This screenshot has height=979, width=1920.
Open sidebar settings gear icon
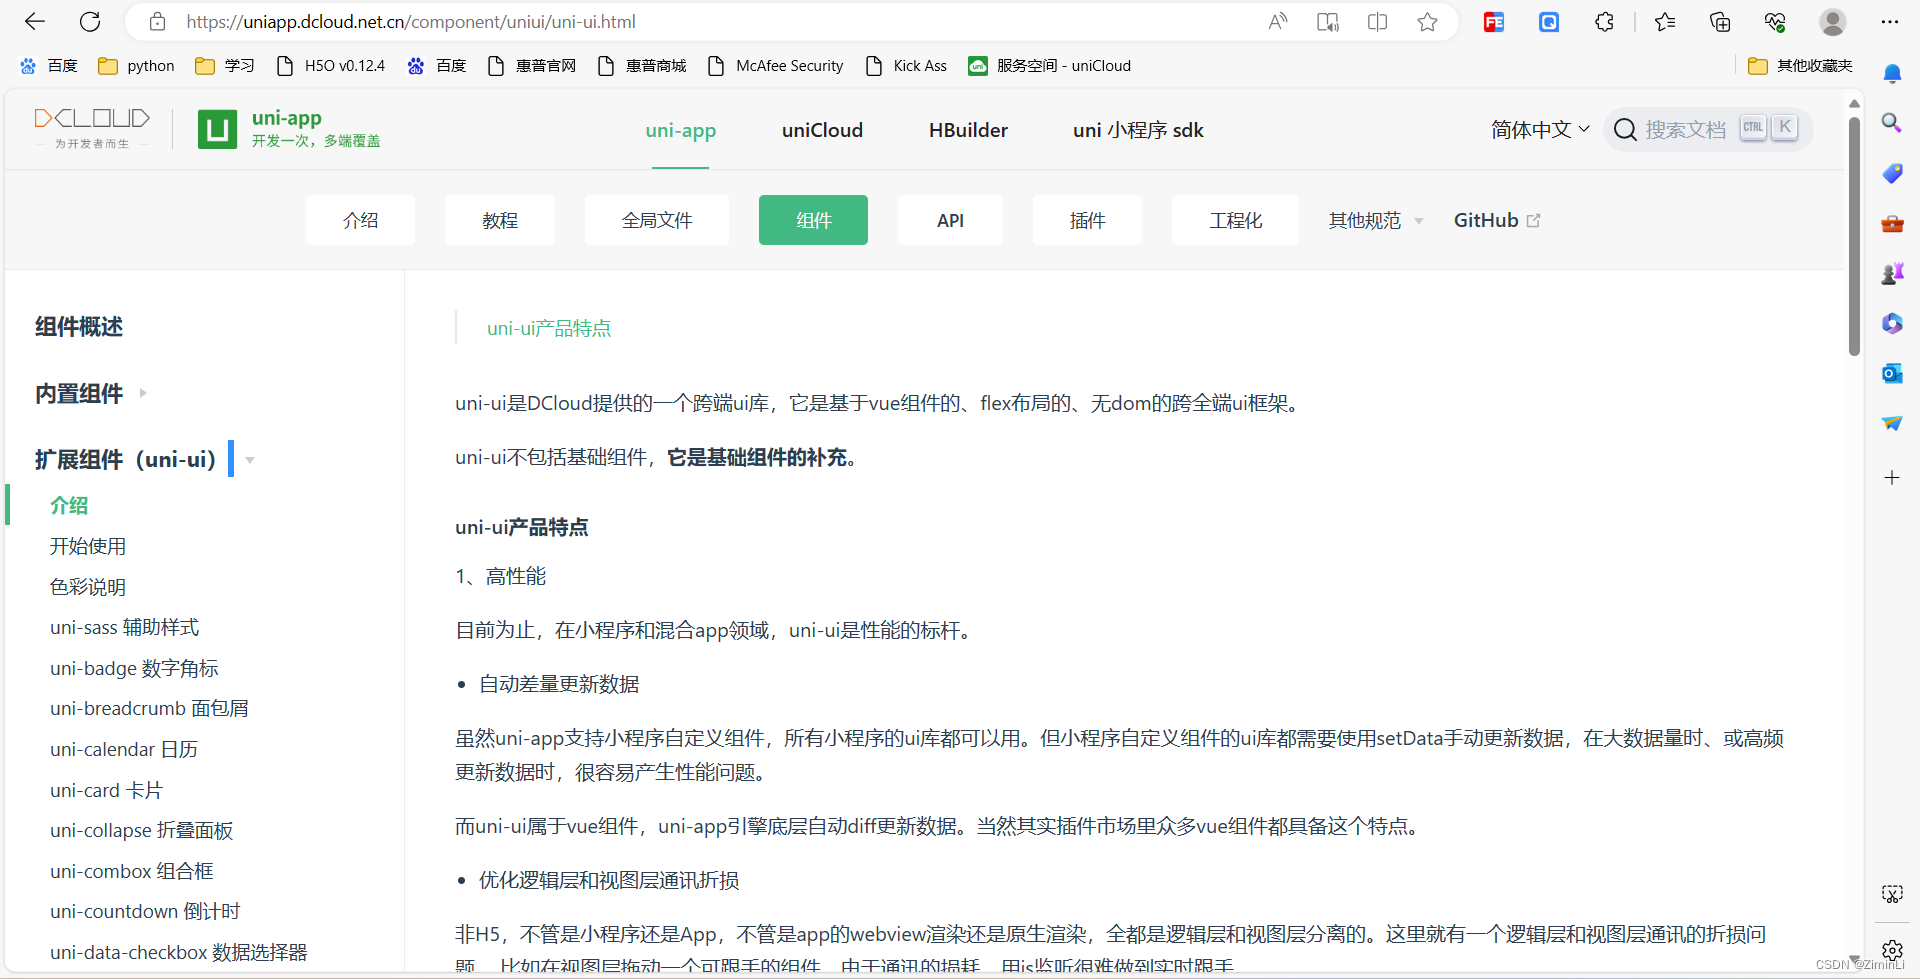[1892, 950]
